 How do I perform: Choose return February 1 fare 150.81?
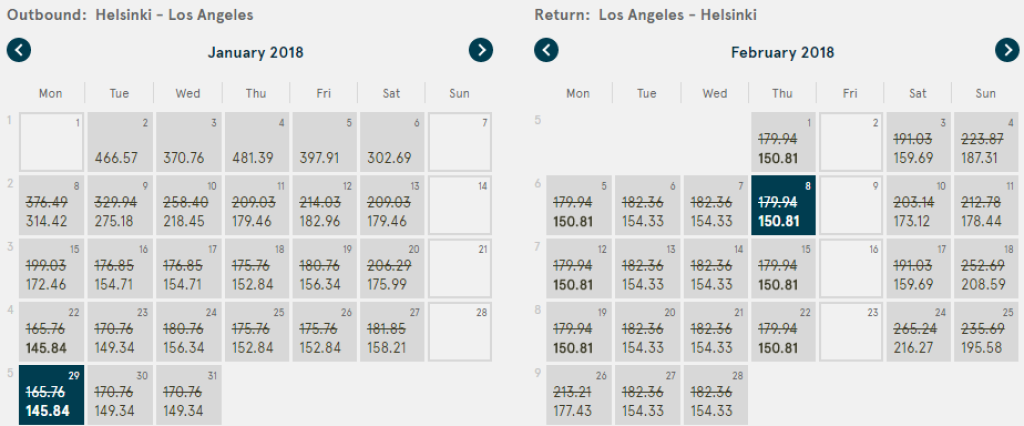point(782,142)
